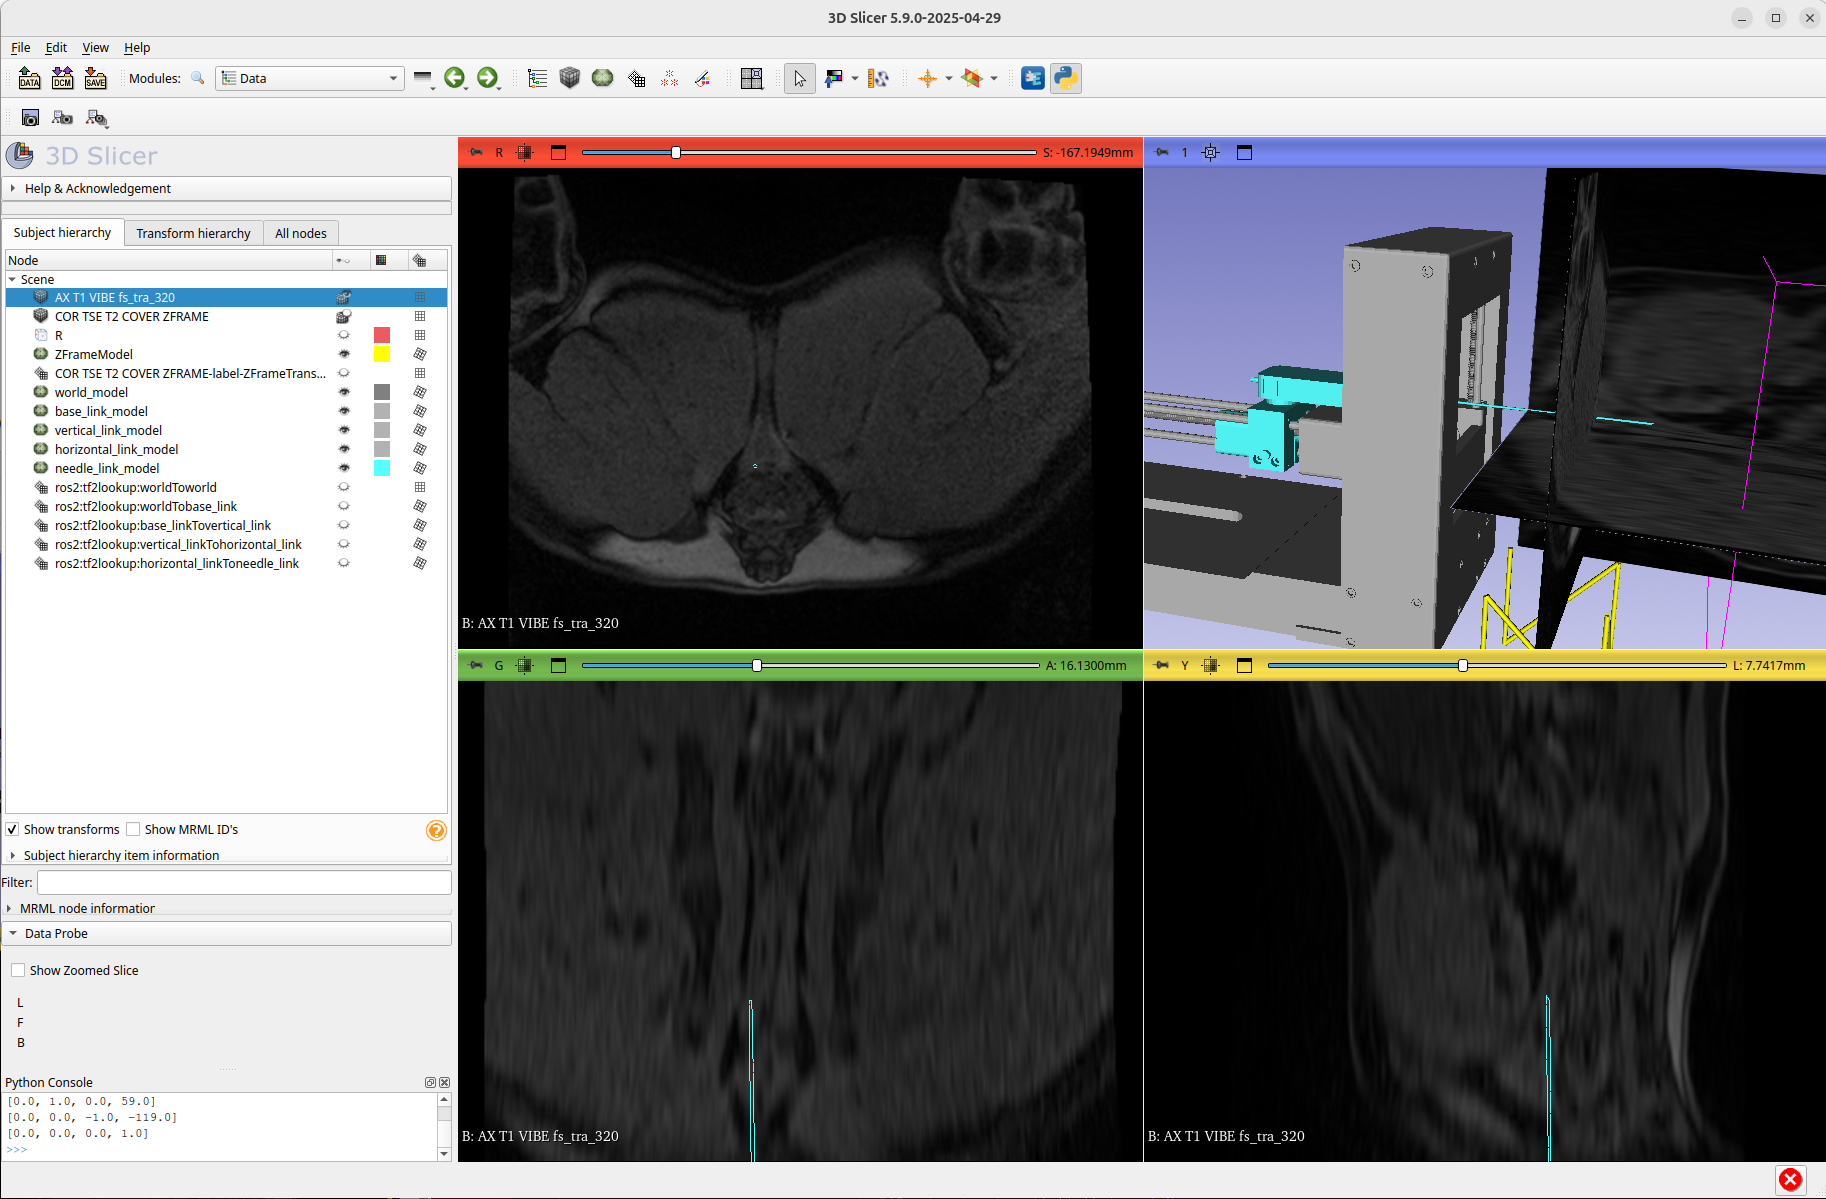
Task: Go to the previous module with green back arrow
Action: pyautogui.click(x=455, y=78)
